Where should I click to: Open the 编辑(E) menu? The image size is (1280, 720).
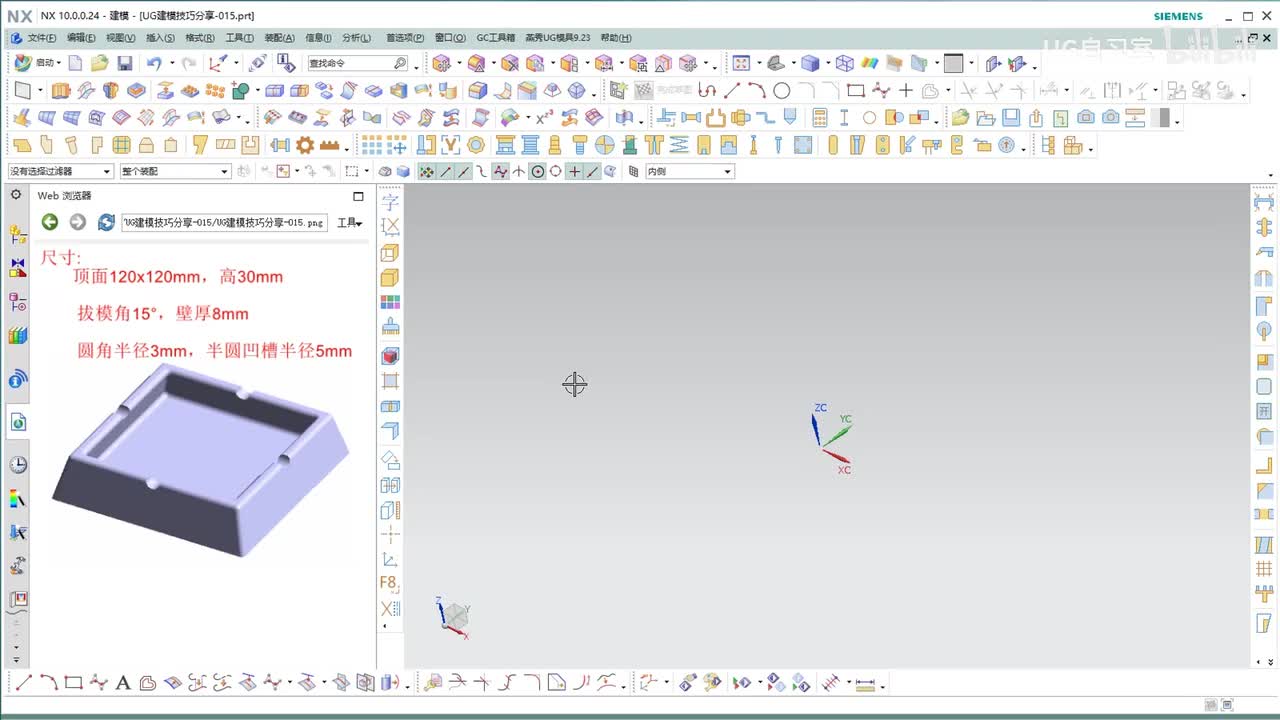pos(81,38)
